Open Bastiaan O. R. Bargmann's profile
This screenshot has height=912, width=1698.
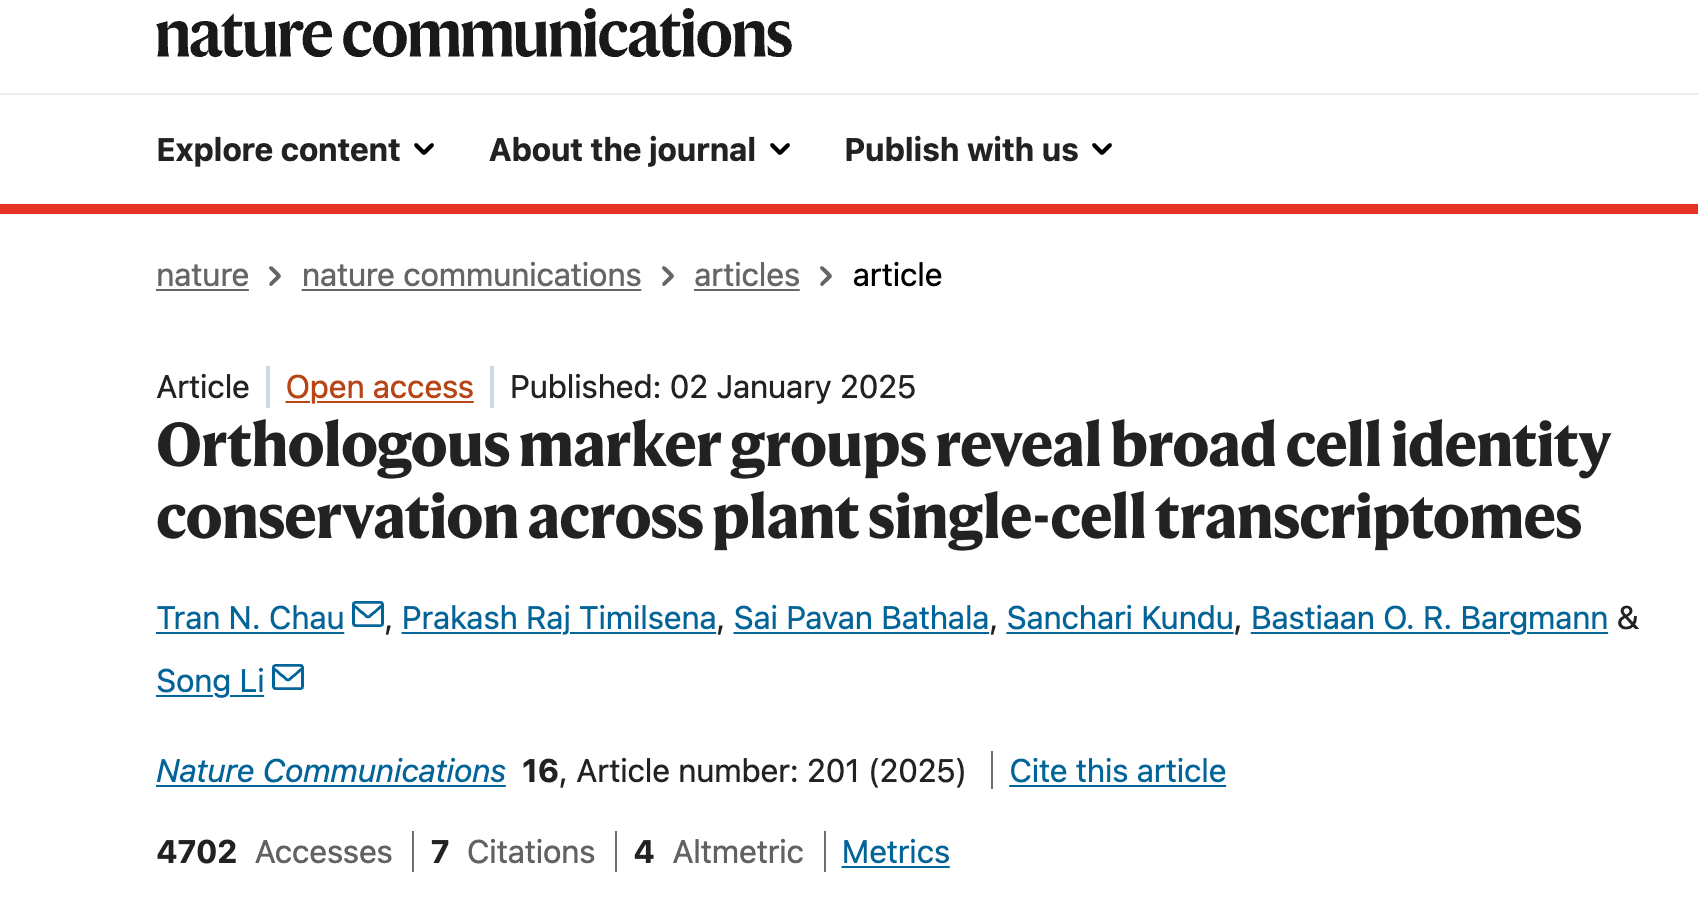1430,618
